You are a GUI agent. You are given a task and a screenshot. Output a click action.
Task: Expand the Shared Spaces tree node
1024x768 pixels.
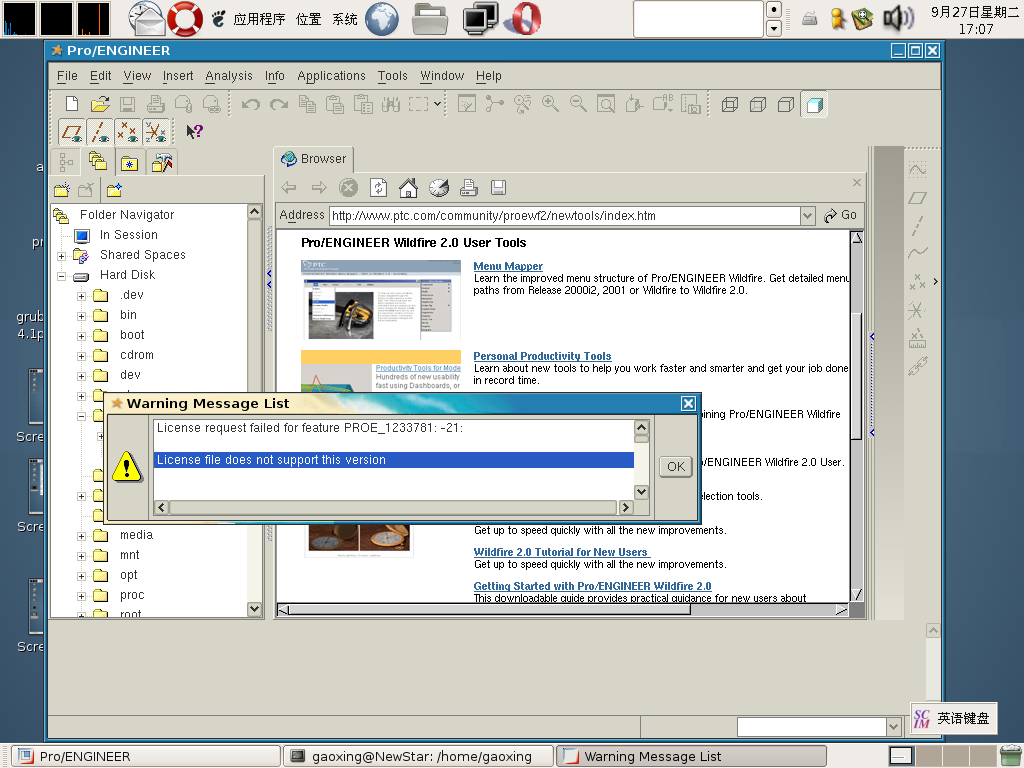coord(61,257)
